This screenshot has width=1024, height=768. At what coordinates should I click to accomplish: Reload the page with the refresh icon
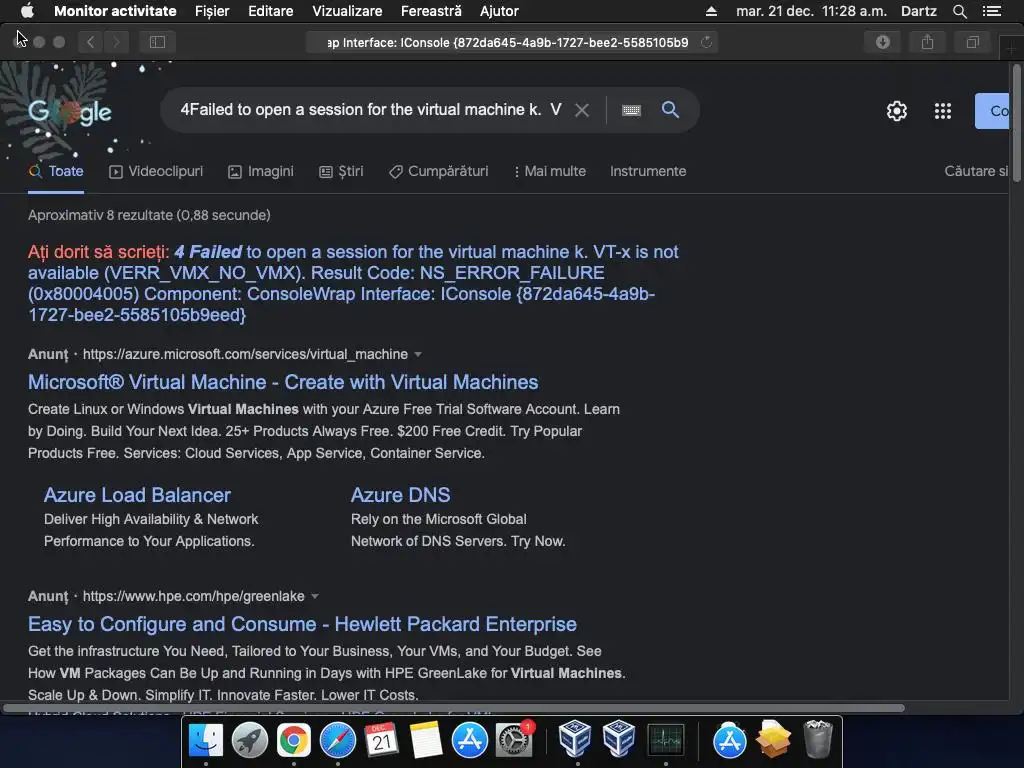(706, 42)
